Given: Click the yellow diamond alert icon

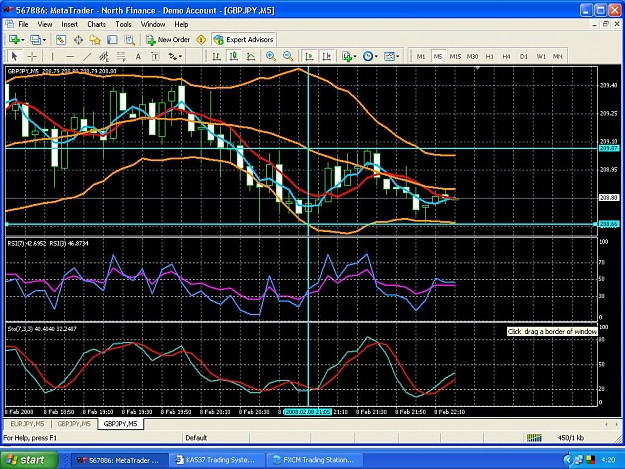Looking at the screenshot, I should tap(201, 39).
